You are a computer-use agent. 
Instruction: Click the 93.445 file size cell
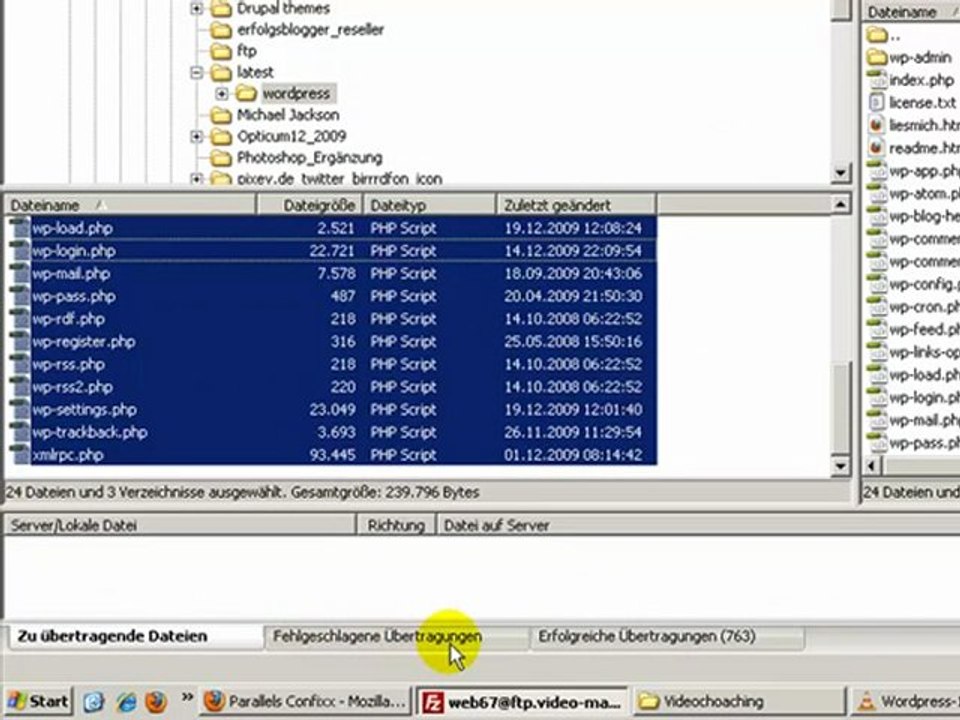point(332,455)
